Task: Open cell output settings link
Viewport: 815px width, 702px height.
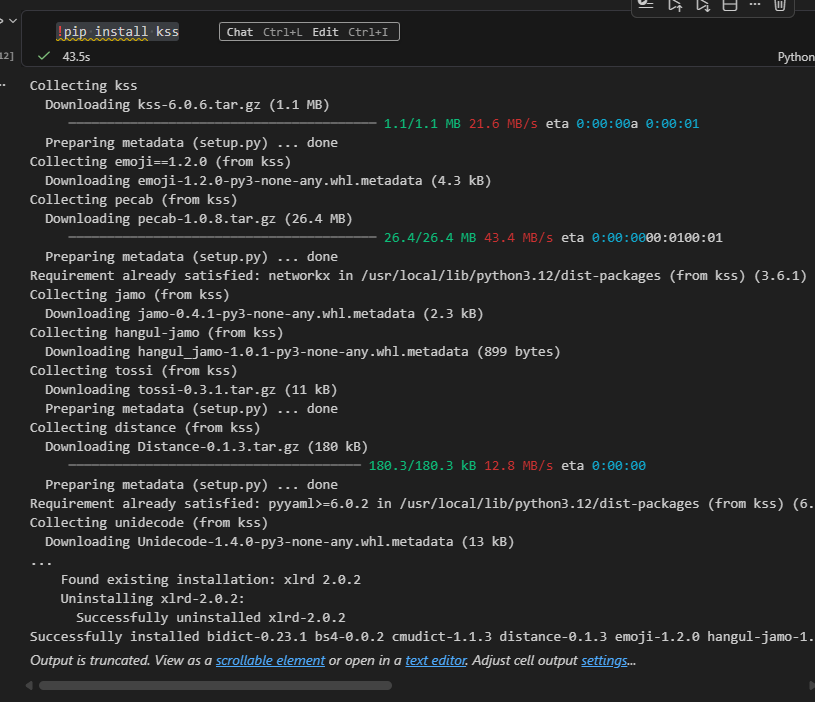Action: (604, 660)
